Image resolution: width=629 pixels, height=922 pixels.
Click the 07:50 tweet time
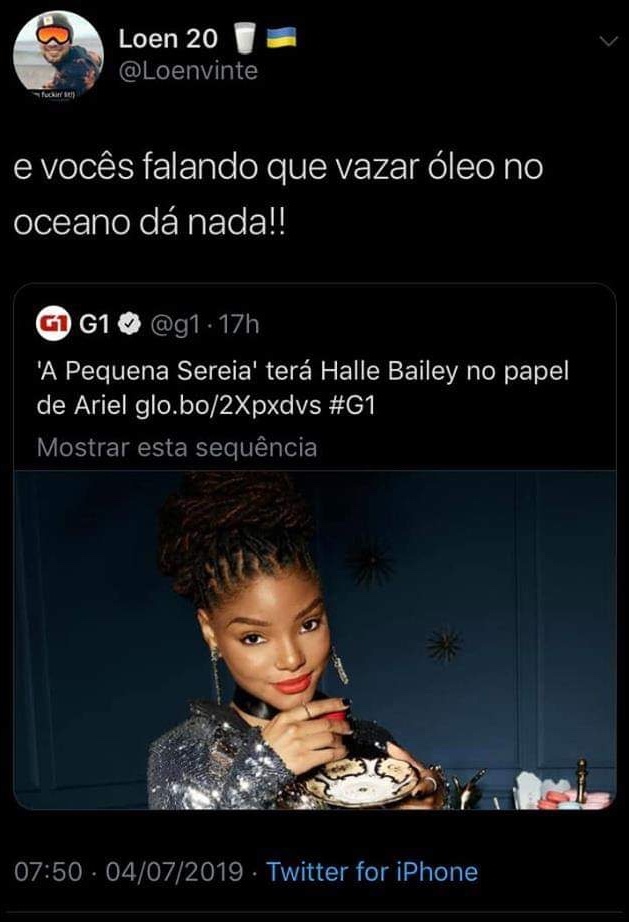tap(48, 871)
